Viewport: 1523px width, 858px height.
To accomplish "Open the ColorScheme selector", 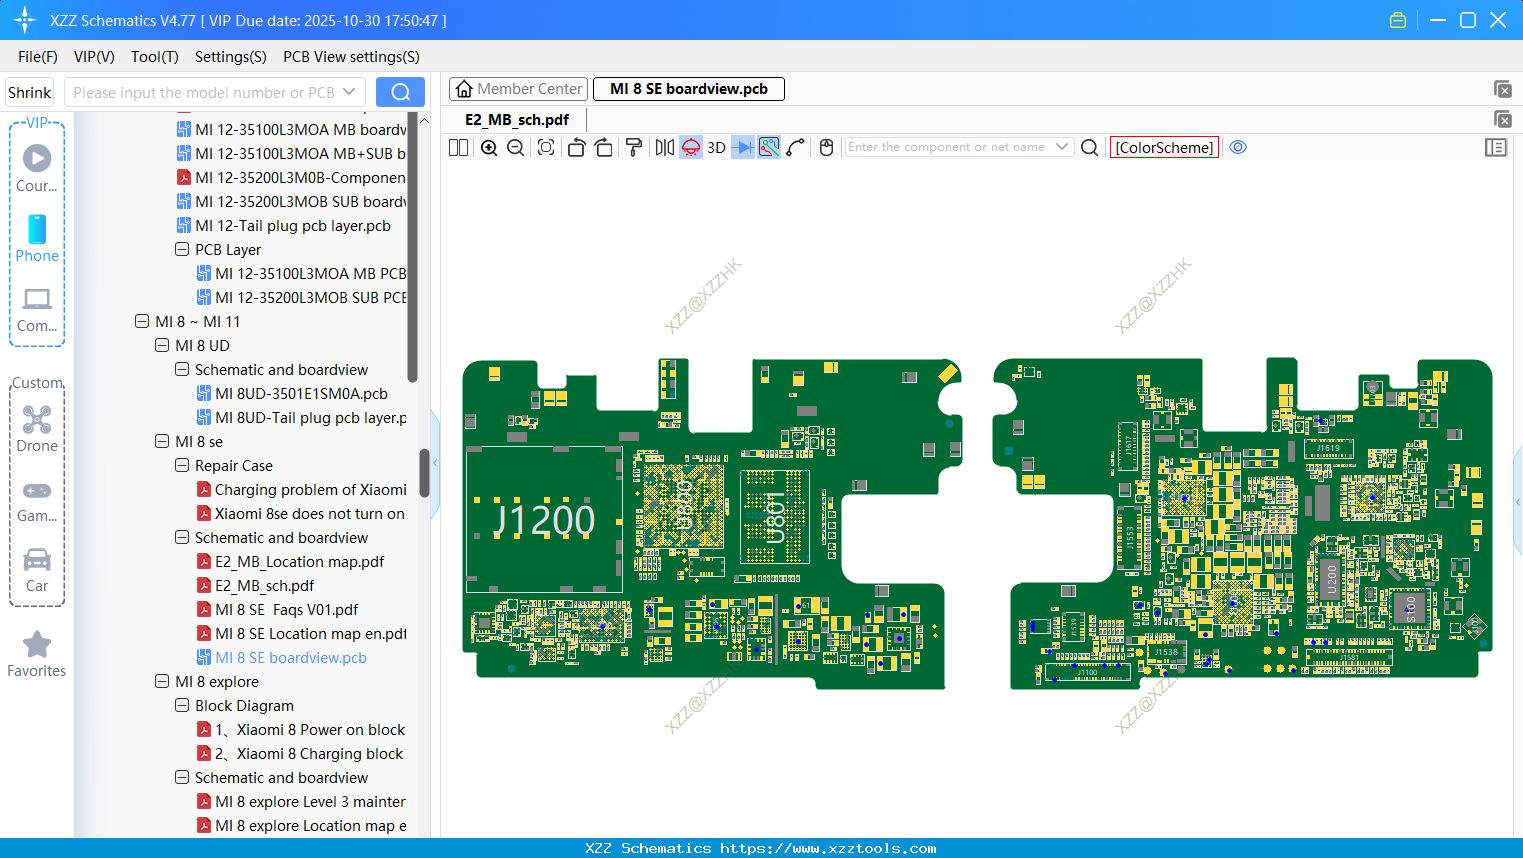I will (x=1164, y=147).
